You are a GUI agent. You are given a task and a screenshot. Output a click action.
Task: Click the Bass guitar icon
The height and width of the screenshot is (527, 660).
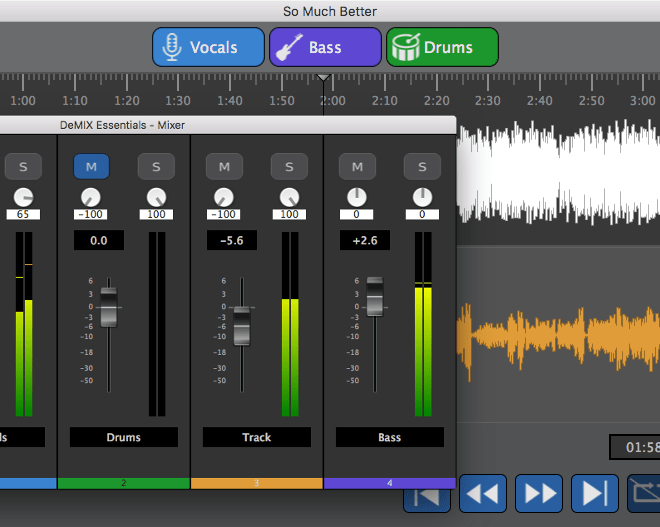[x=289, y=47]
